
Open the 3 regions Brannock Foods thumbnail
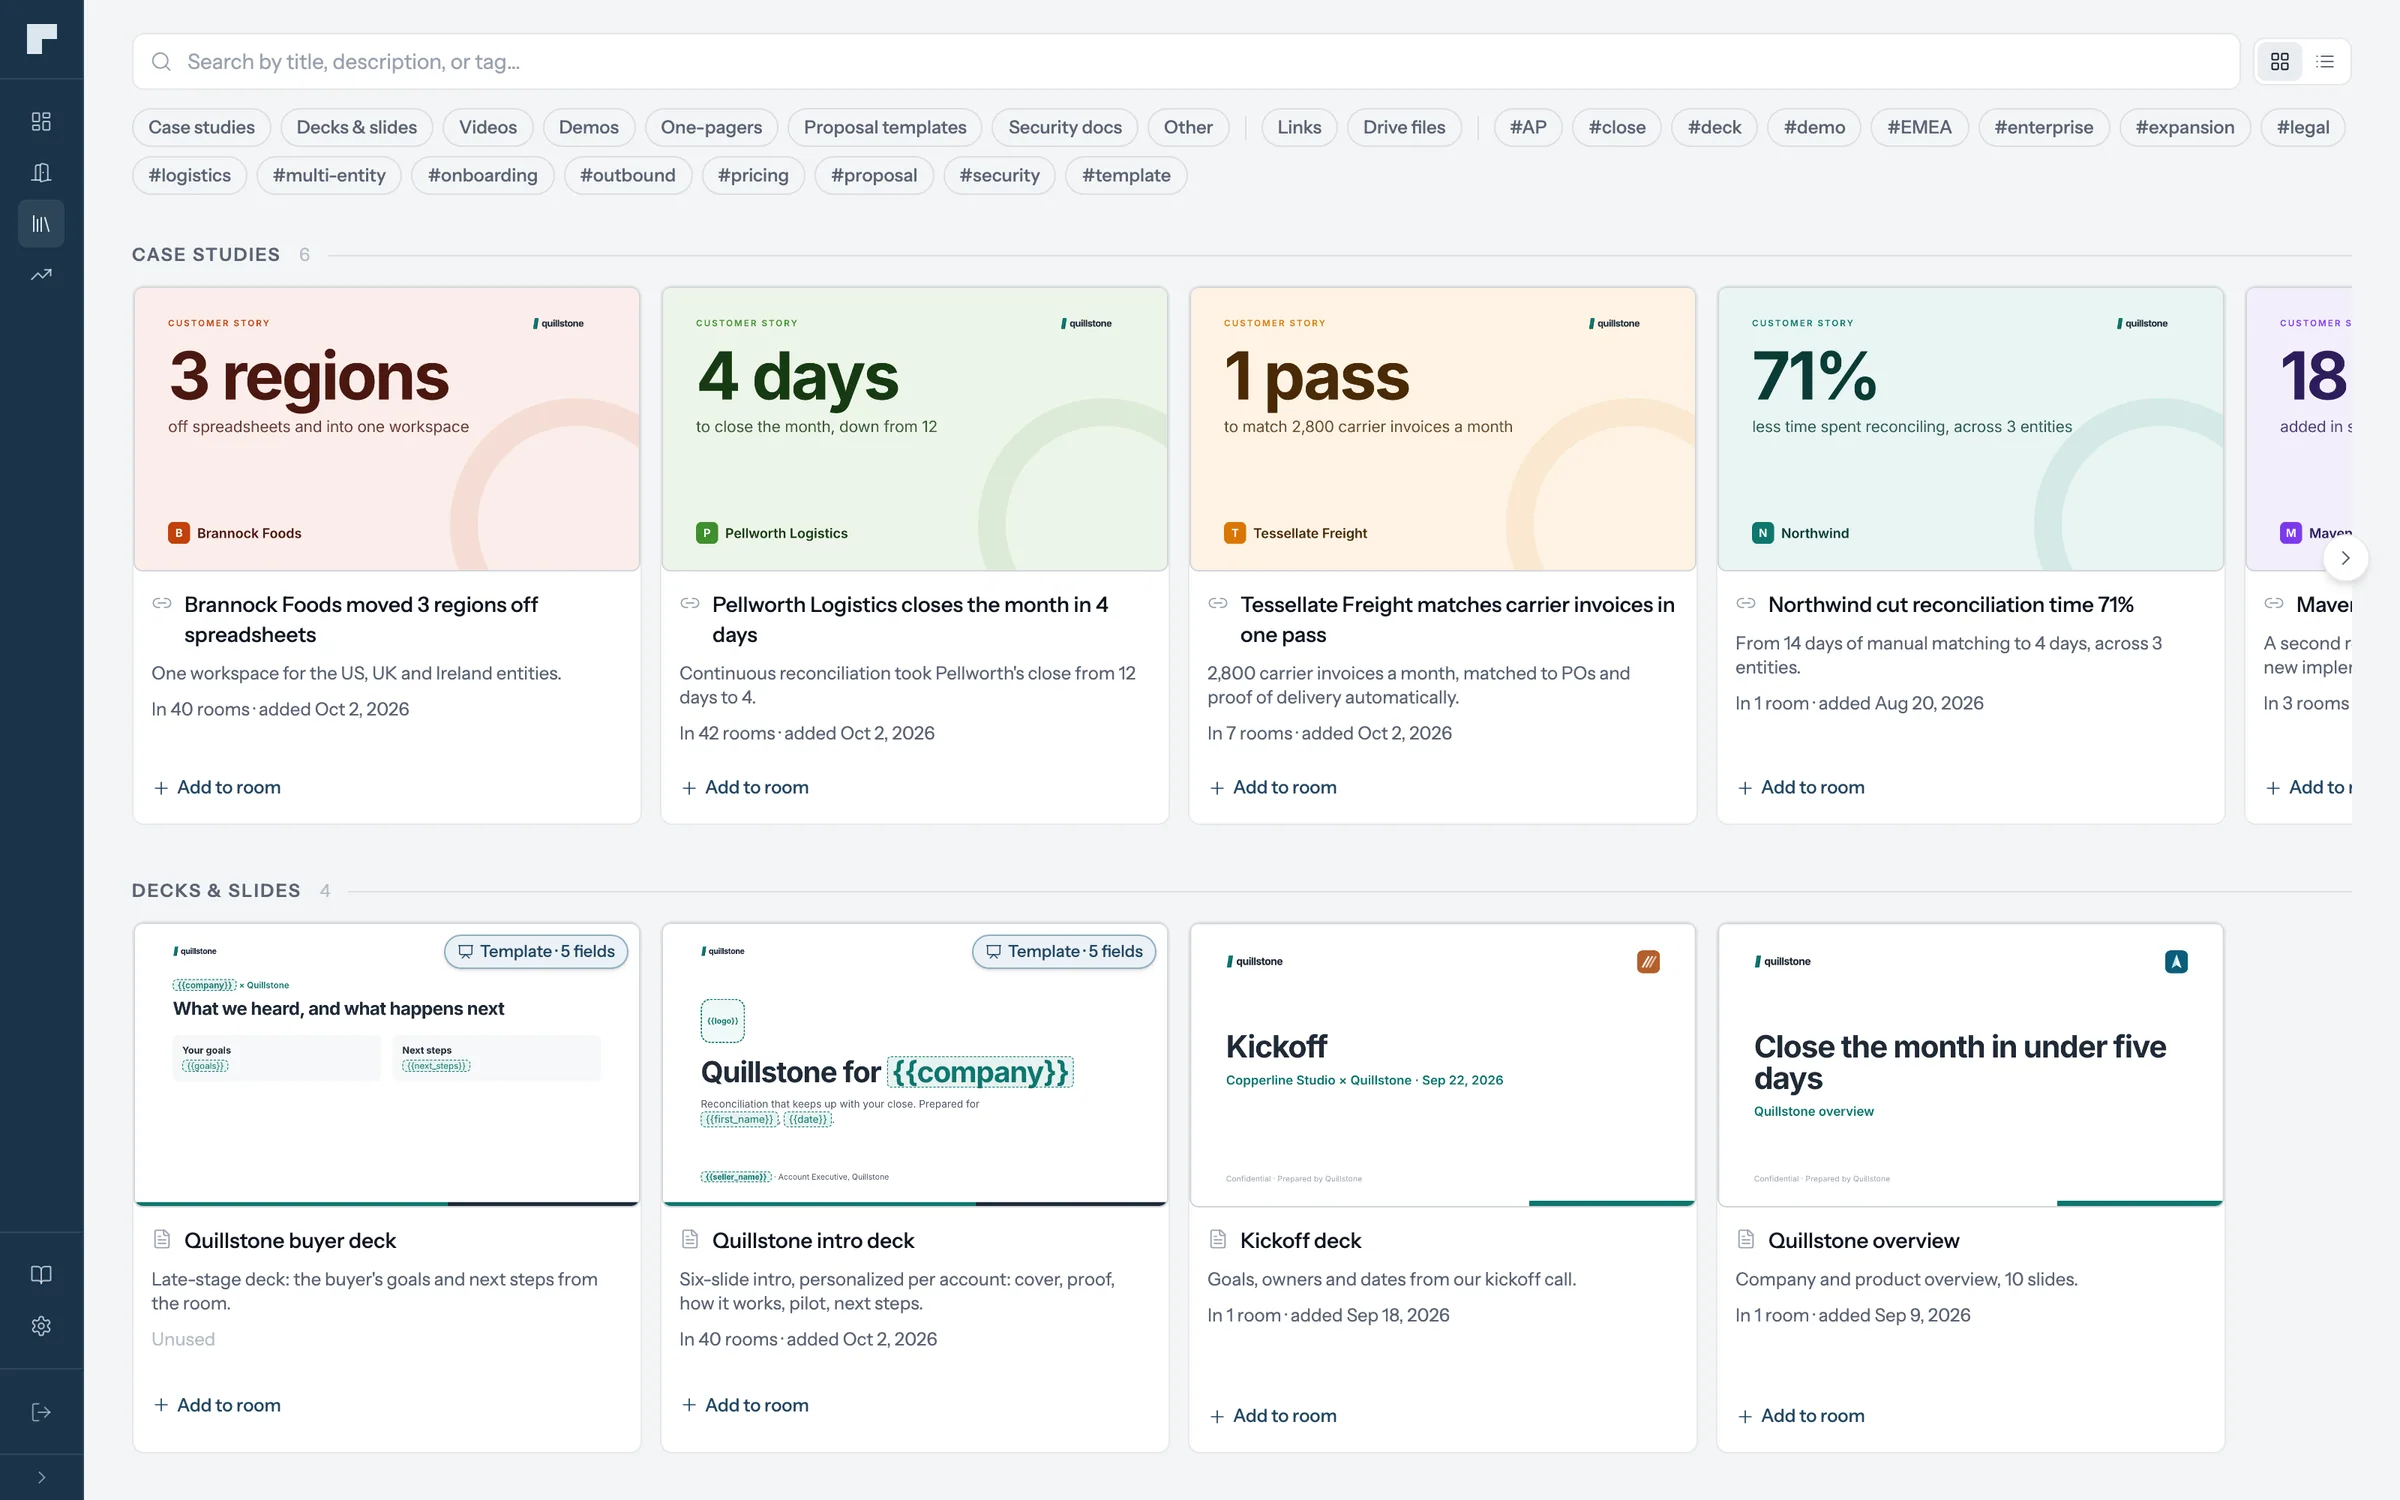(387, 429)
